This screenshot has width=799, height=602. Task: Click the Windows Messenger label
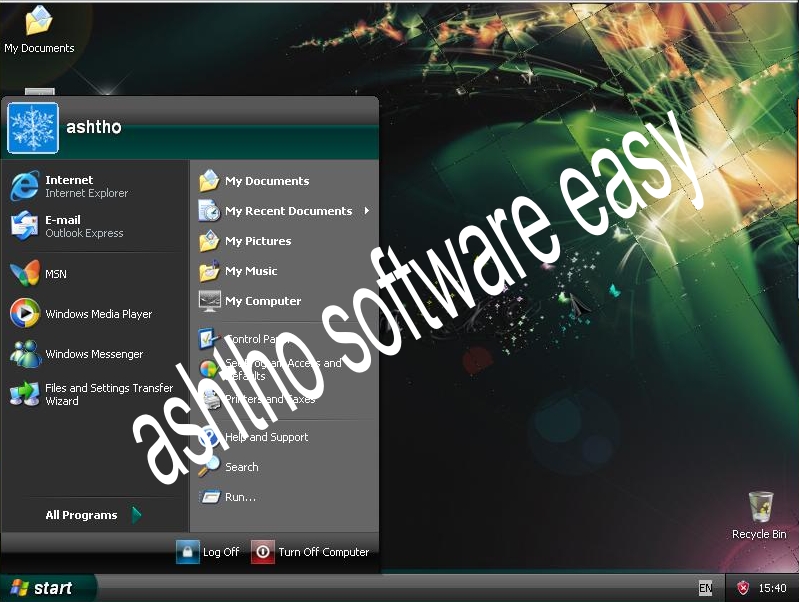(94, 354)
